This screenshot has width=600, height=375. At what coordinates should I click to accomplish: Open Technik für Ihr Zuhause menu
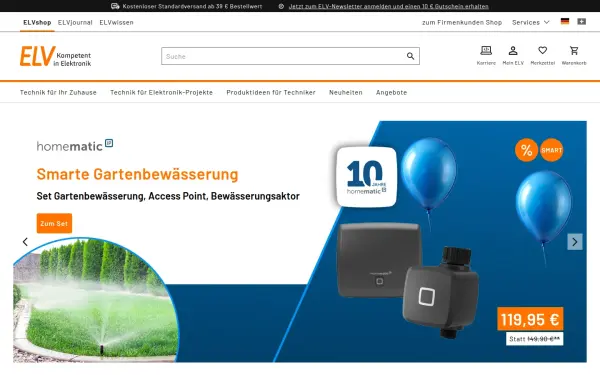[58, 92]
